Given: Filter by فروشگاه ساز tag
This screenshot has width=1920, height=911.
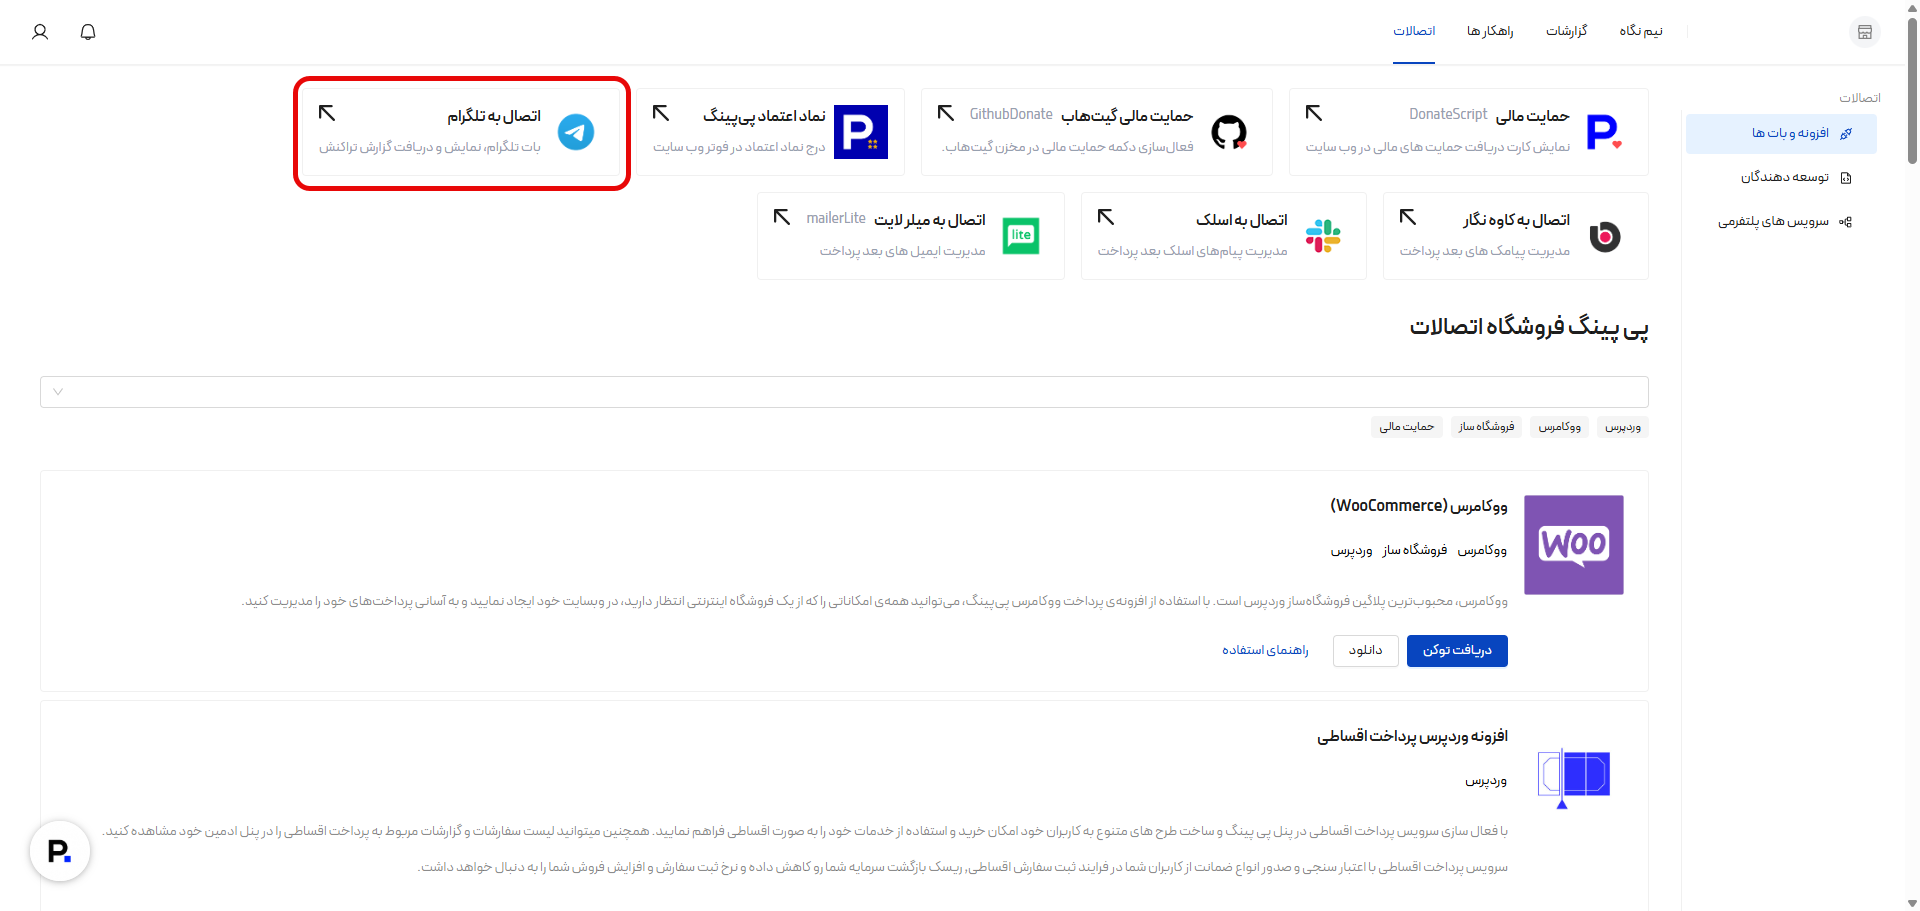Looking at the screenshot, I should (1486, 427).
